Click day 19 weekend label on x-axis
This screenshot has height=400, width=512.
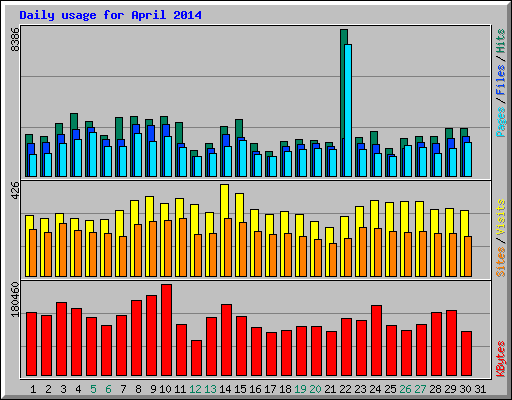tap(300, 389)
